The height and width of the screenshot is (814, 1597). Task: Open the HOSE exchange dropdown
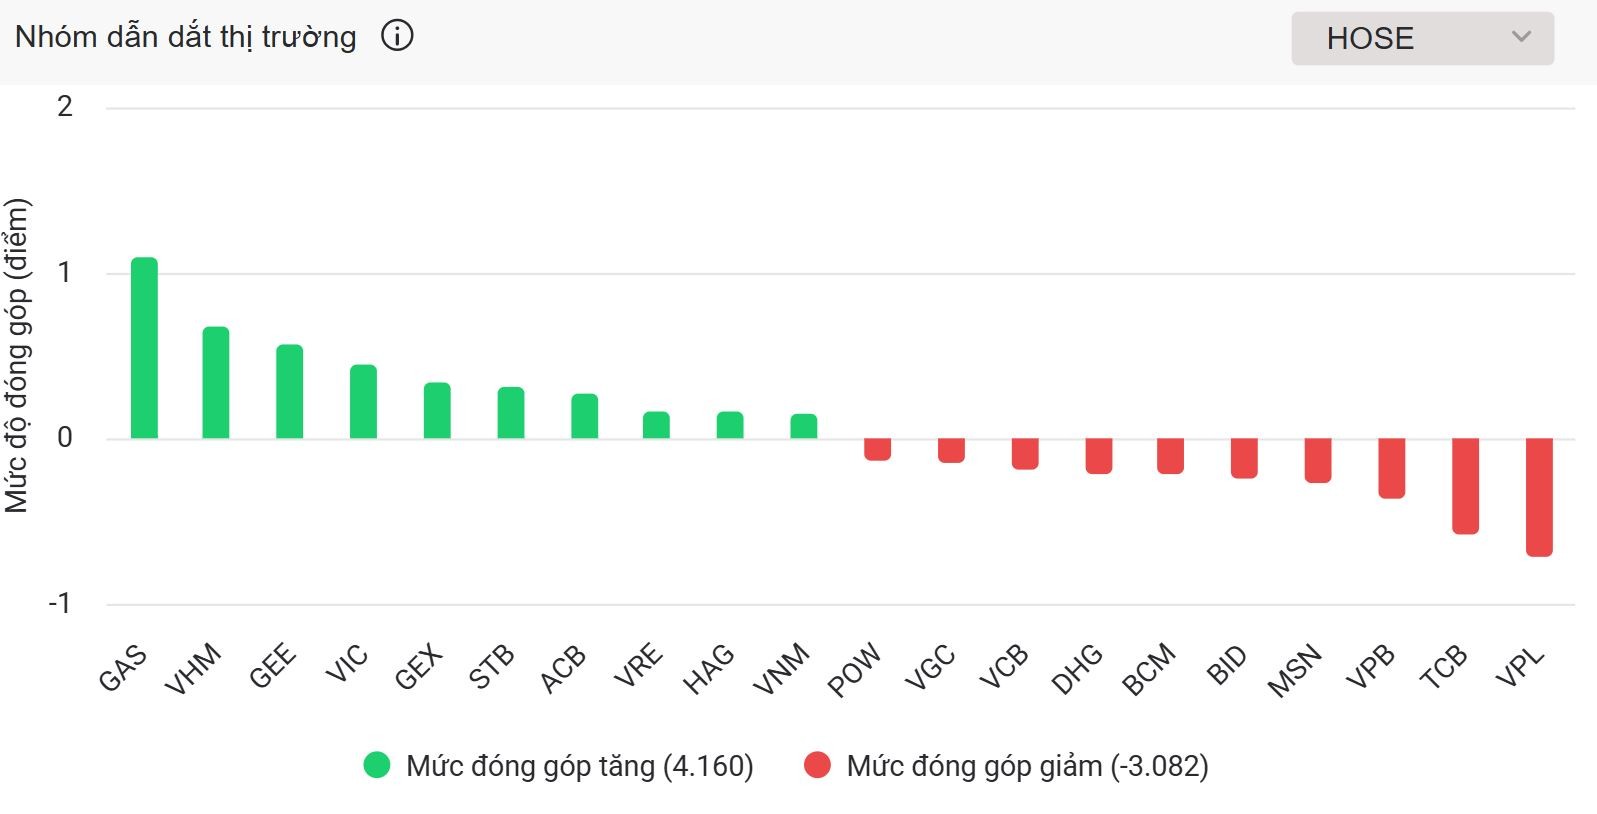[1421, 39]
